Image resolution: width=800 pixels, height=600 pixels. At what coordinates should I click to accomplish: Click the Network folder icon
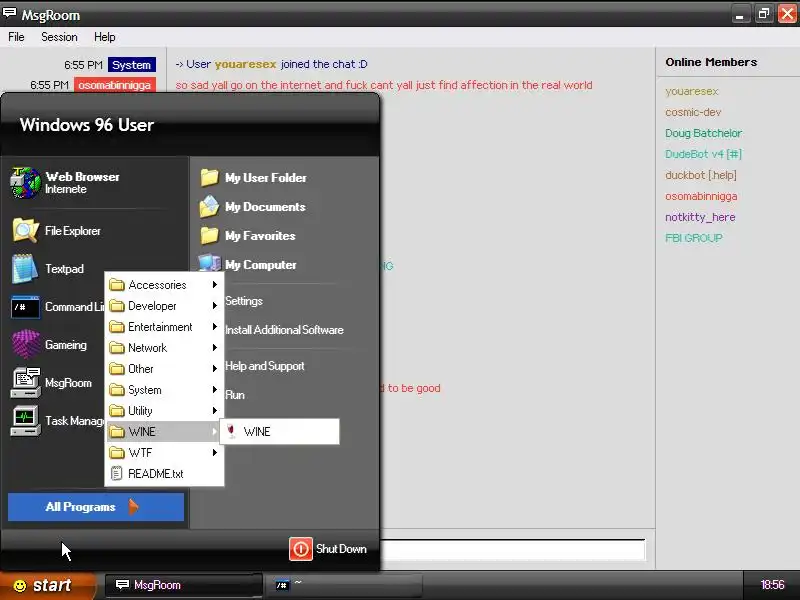coord(117,348)
